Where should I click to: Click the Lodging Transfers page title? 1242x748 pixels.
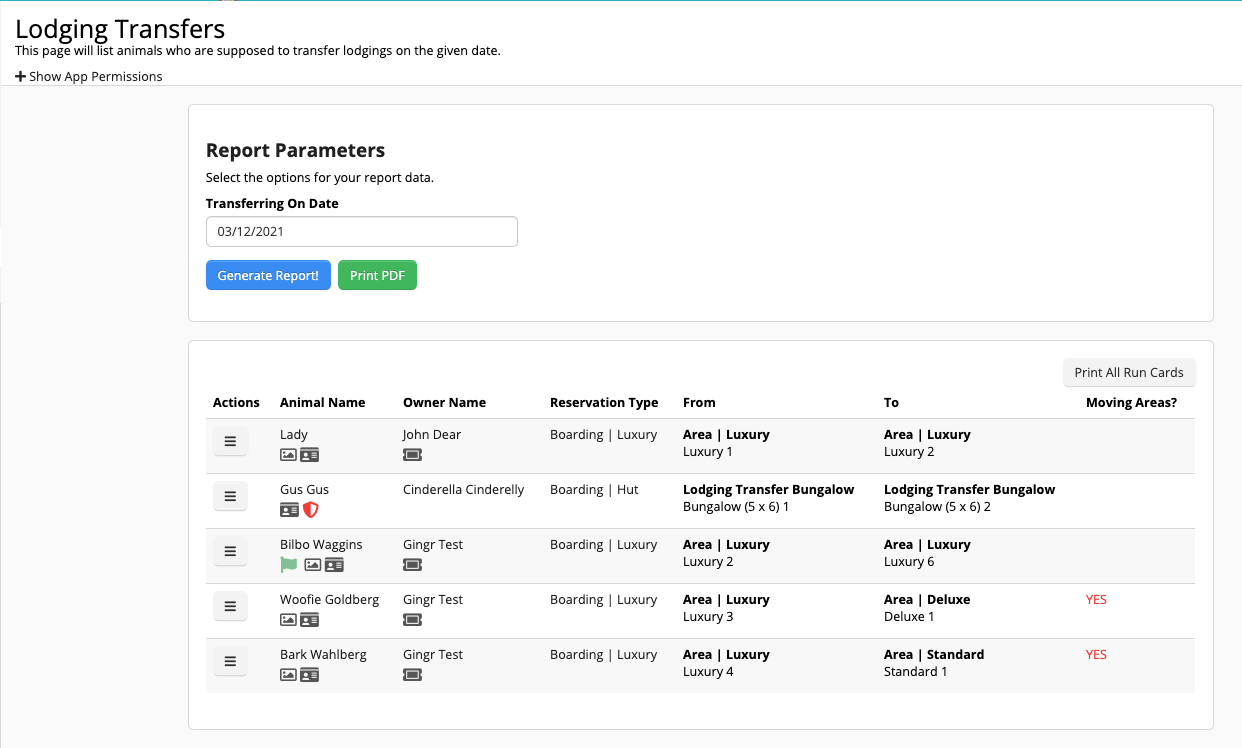coord(120,29)
